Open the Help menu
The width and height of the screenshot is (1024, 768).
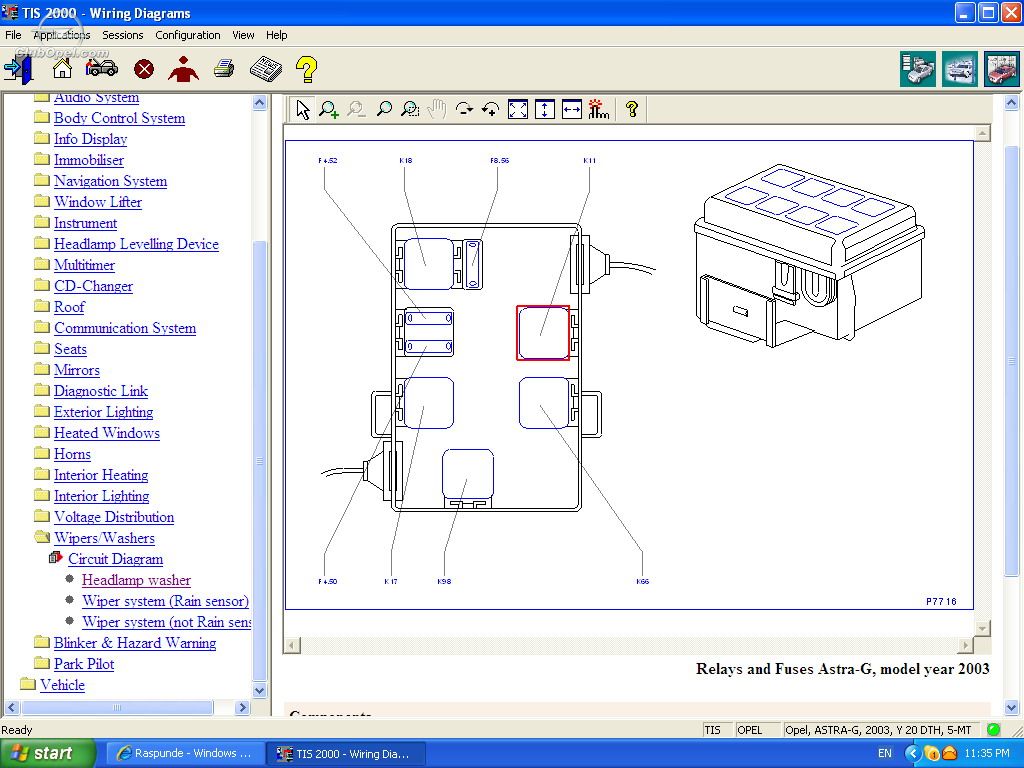pos(276,35)
